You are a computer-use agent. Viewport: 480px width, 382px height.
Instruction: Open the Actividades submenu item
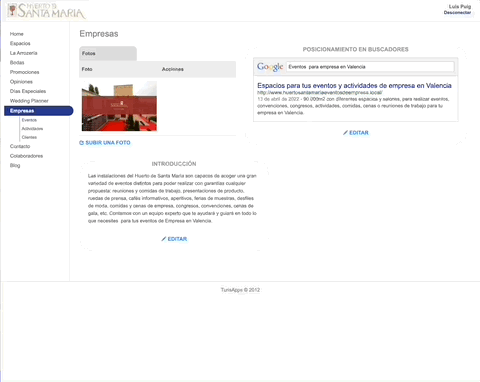coord(32,129)
